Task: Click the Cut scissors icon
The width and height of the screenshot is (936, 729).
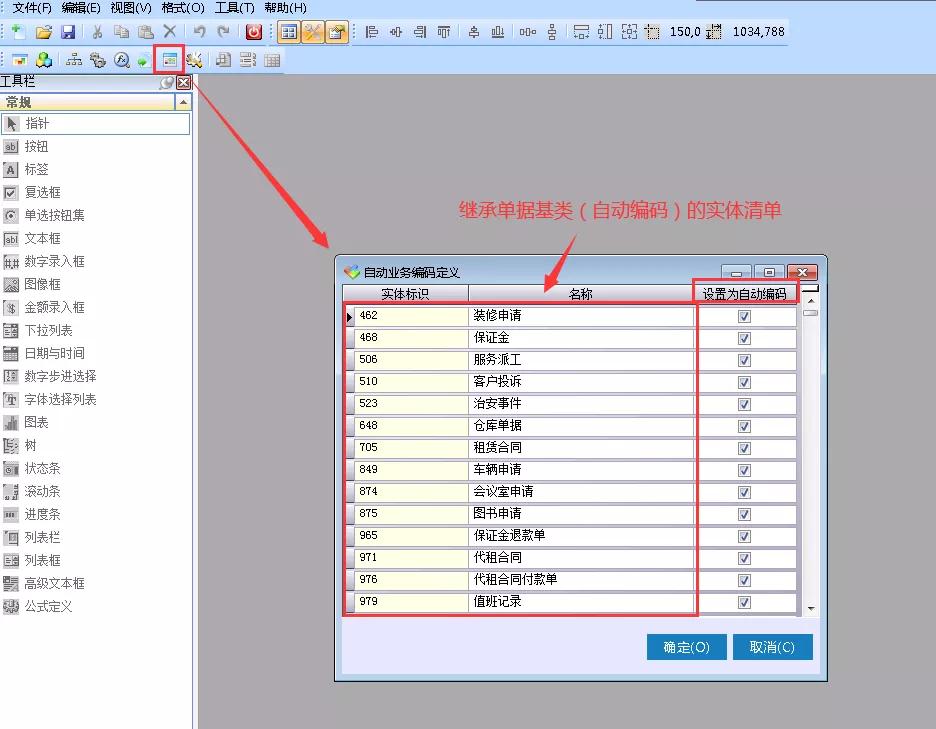Action: 97,32
